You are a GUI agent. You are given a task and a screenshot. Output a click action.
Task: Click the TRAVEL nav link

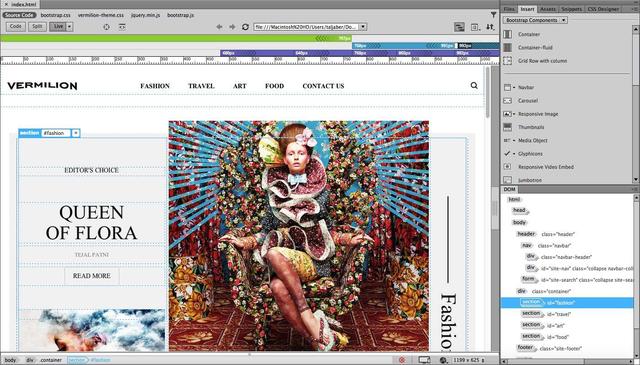click(x=201, y=86)
